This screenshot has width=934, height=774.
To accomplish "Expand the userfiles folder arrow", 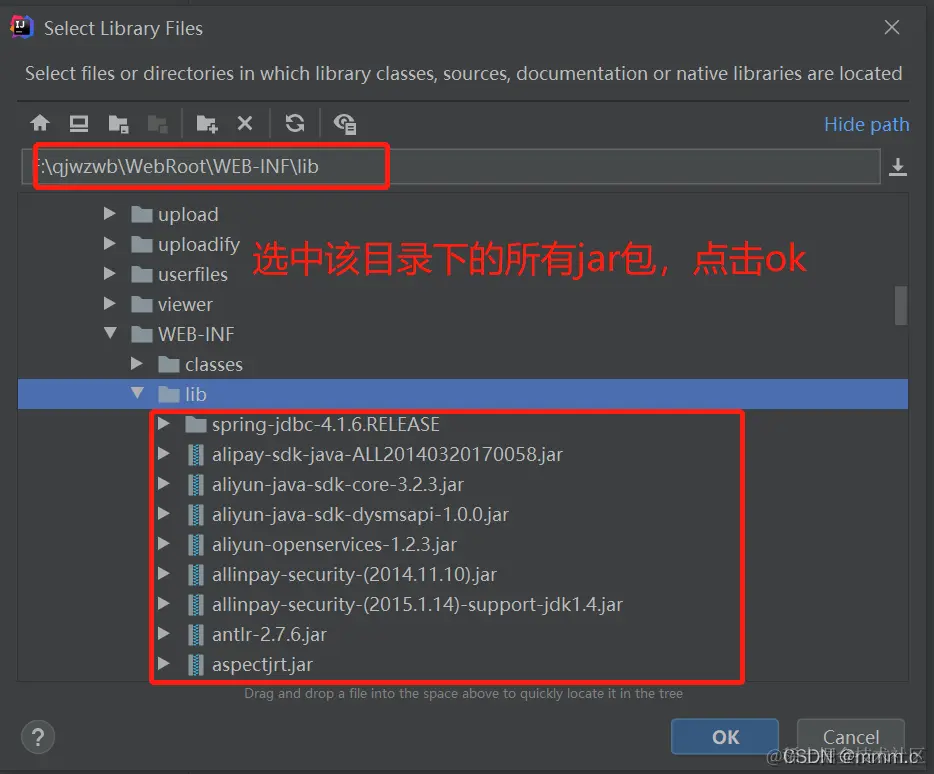I will 110,273.
